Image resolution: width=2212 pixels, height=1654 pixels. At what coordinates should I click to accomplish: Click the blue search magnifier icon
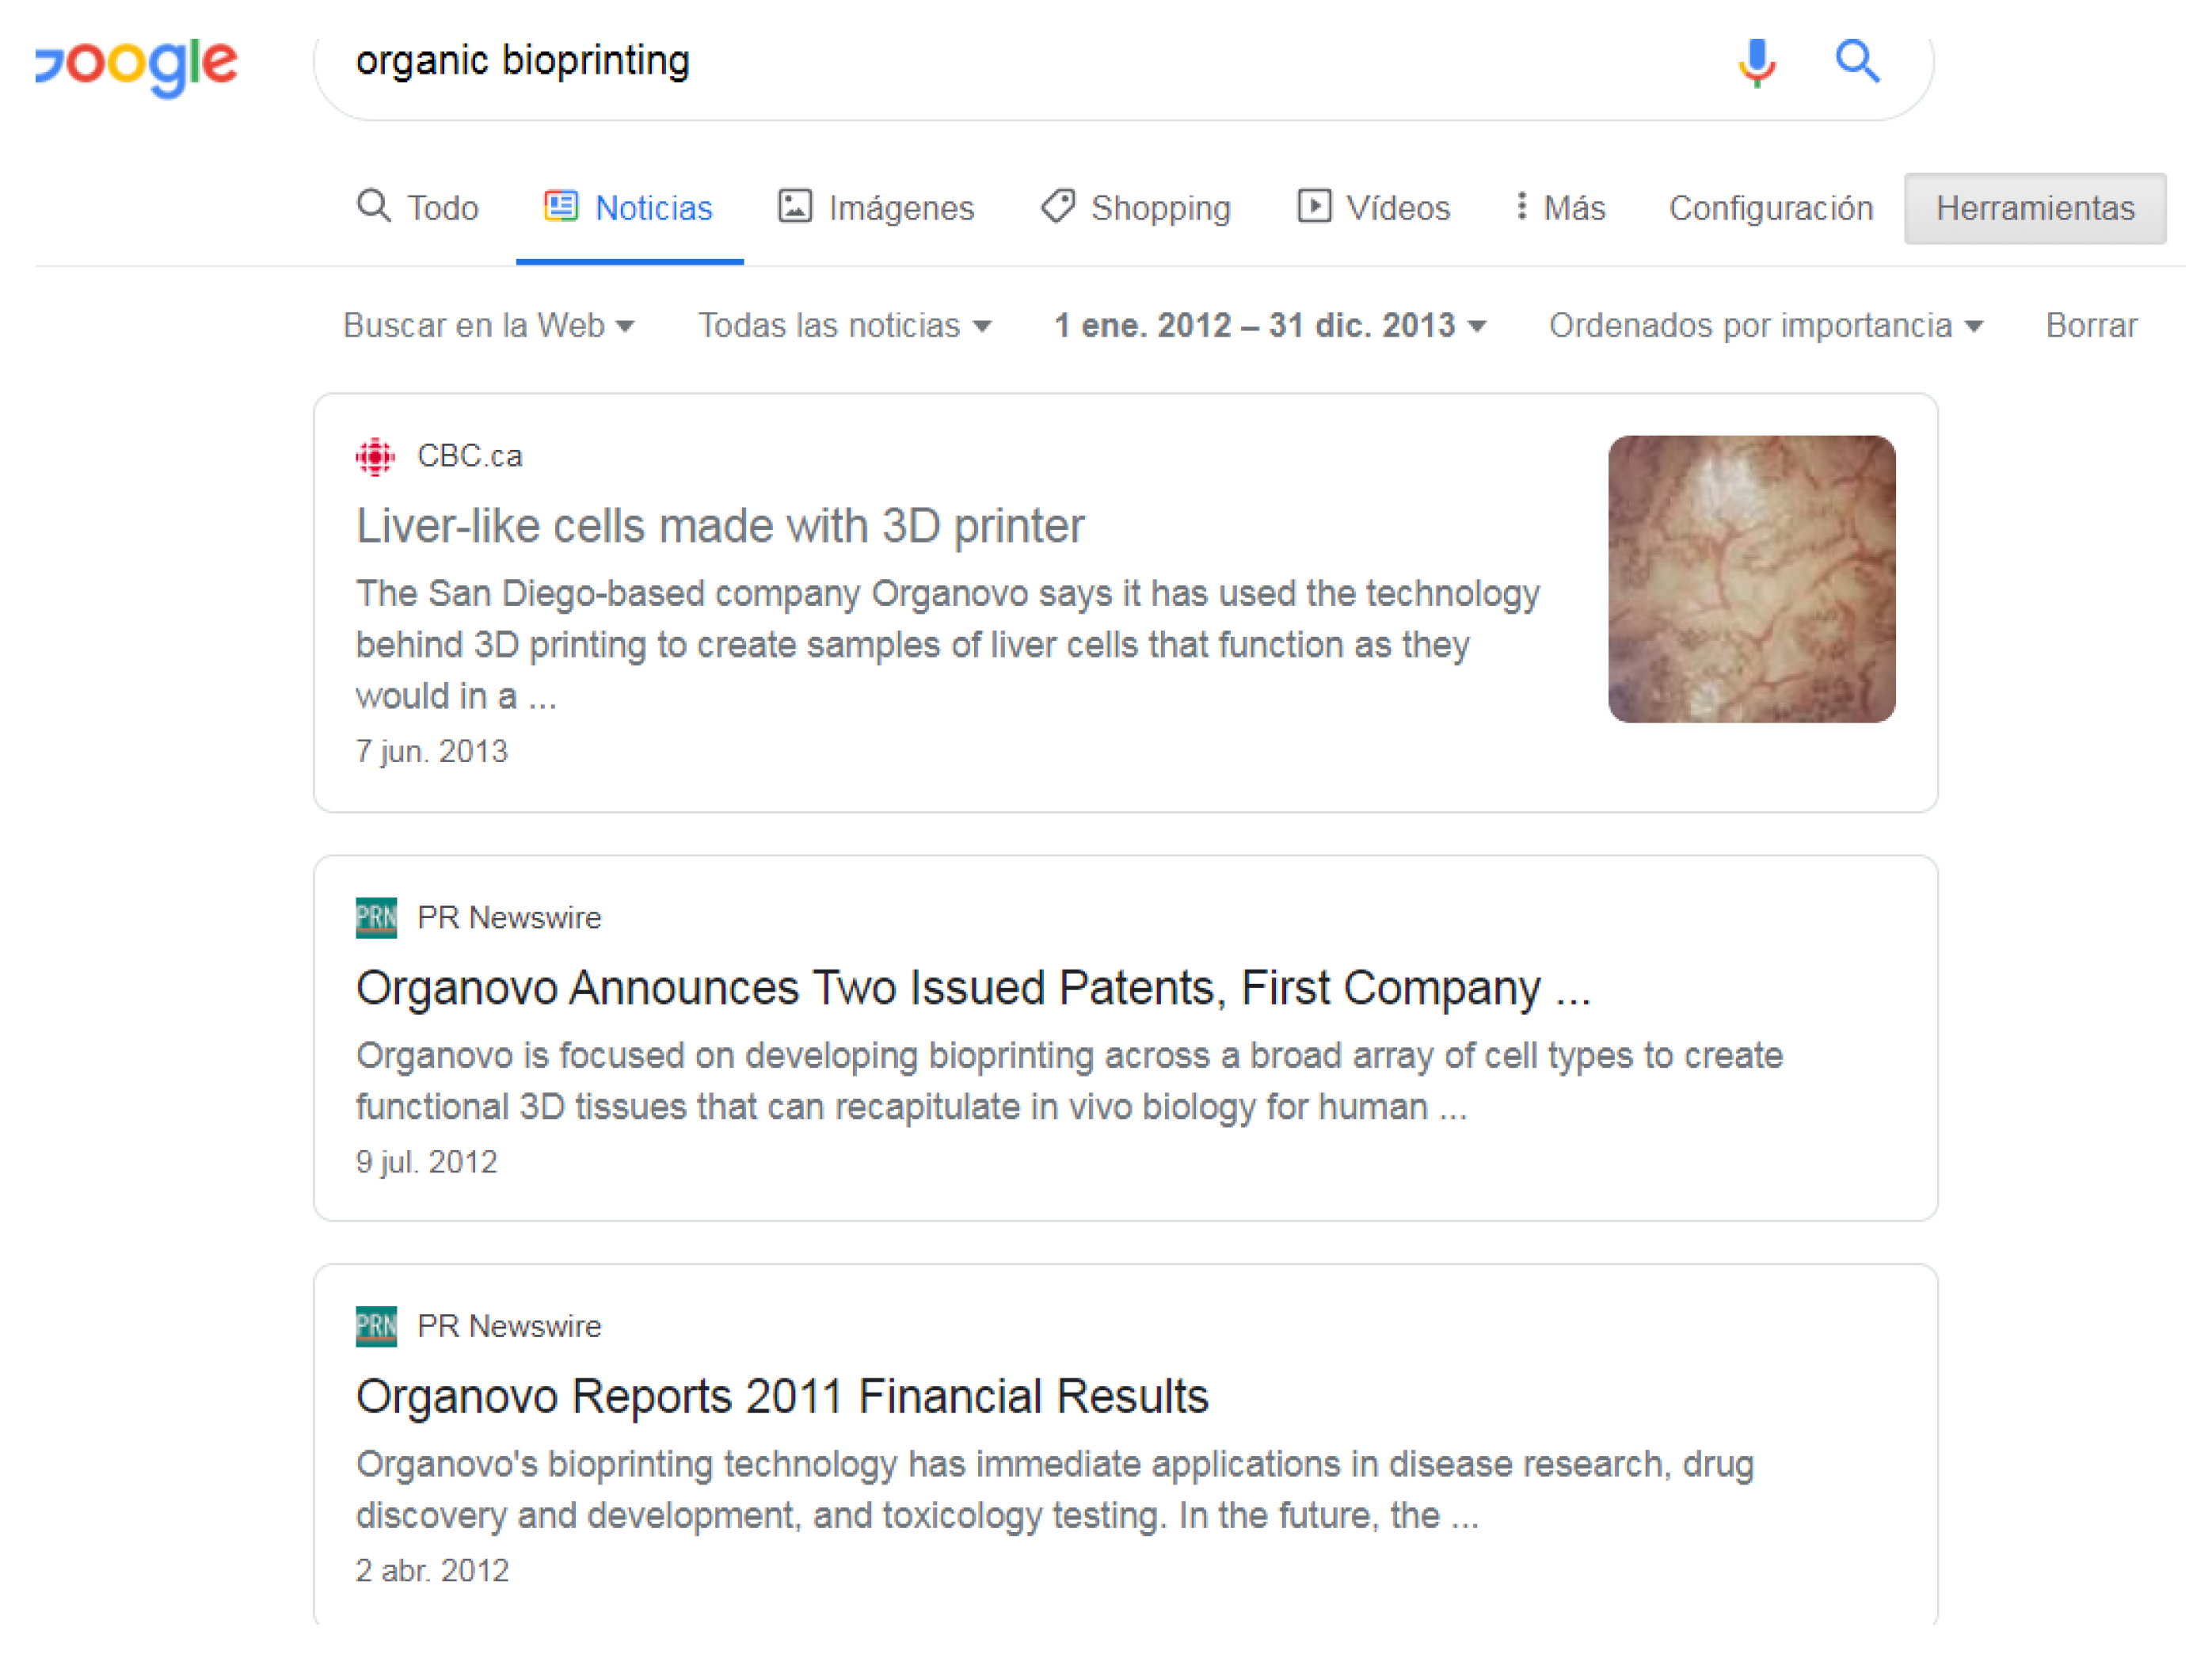pyautogui.click(x=1857, y=62)
